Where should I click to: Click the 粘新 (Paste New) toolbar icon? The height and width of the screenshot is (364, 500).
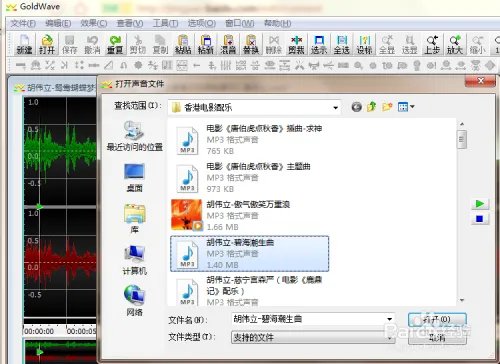(206, 44)
